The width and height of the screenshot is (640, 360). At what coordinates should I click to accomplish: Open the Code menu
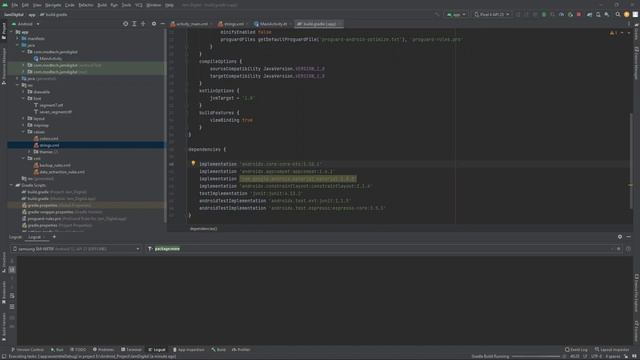click(x=70, y=5)
